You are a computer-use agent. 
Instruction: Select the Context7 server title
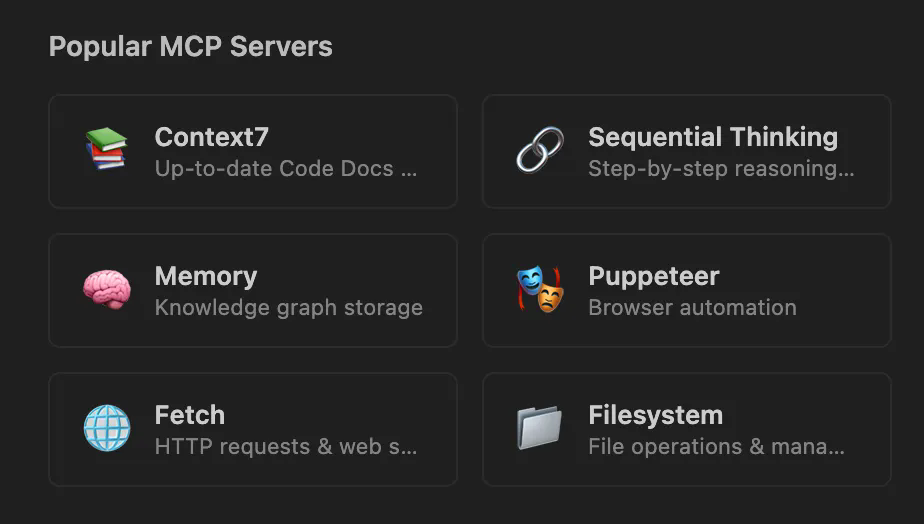212,137
